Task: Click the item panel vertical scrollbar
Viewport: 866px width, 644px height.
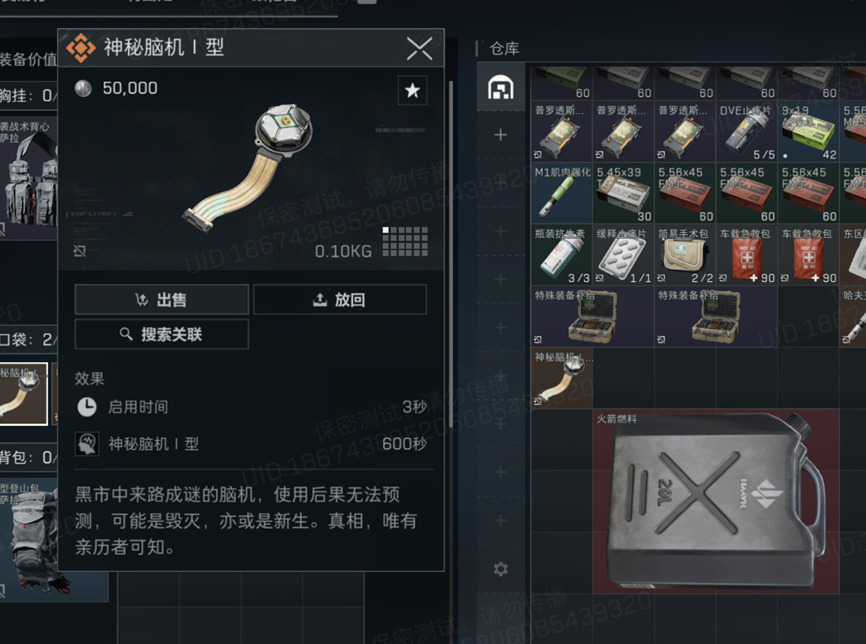Action: point(451,254)
